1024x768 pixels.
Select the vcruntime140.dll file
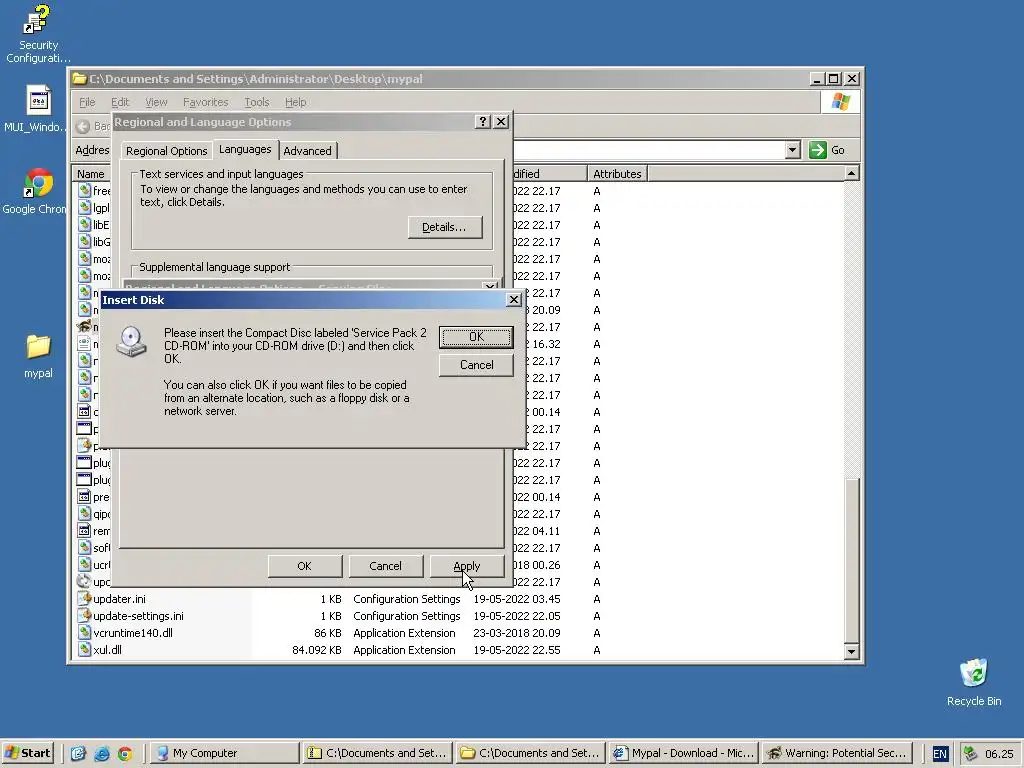click(133, 633)
